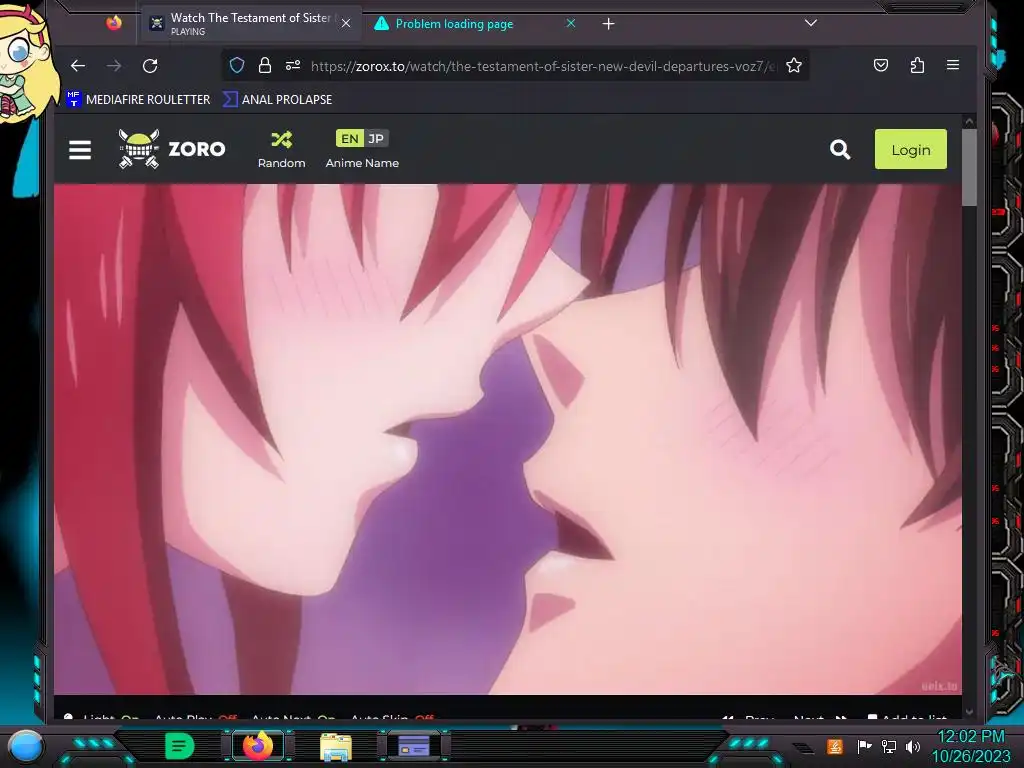Viewport: 1024px width, 768px height.
Task: Open File Explorer on taskbar
Action: [336, 746]
